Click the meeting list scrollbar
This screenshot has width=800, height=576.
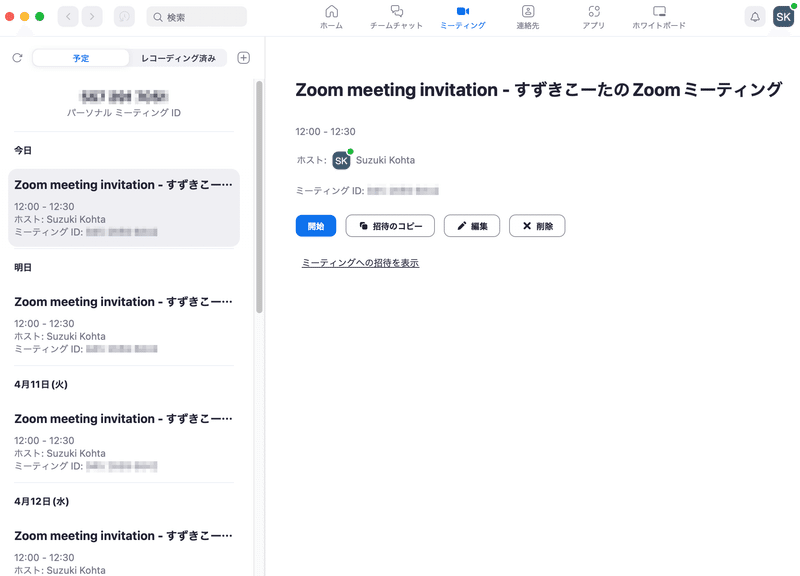tap(259, 197)
